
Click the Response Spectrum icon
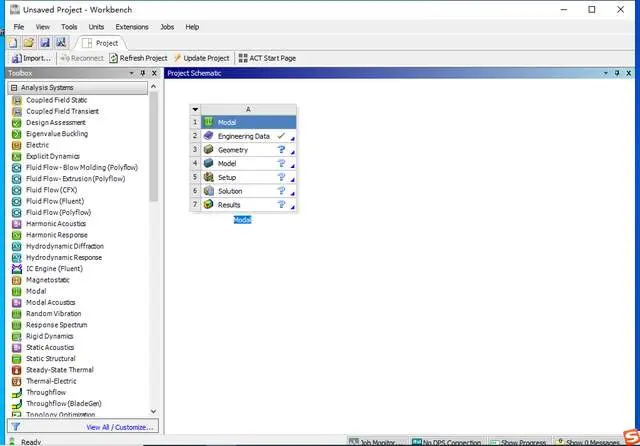[16, 326]
